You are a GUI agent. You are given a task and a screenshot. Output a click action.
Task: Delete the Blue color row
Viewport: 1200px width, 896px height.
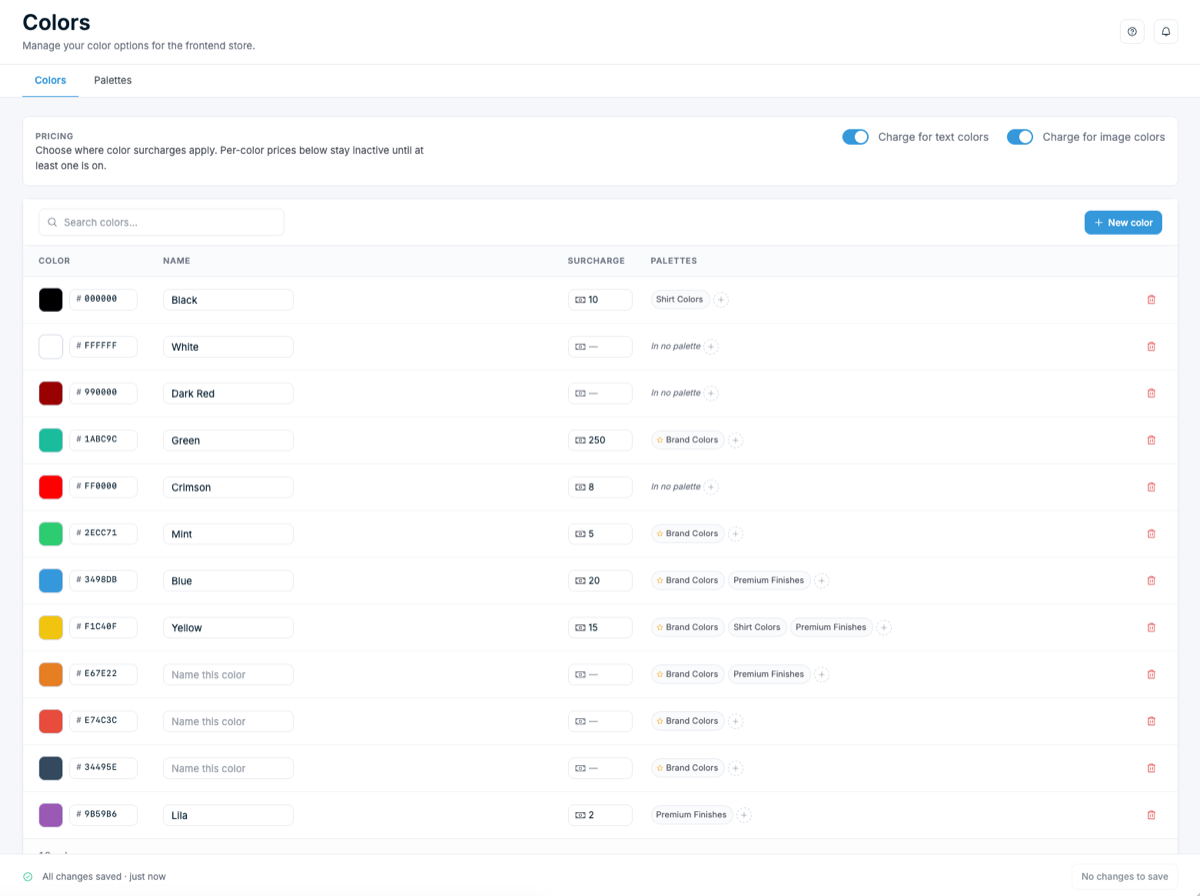(1151, 580)
